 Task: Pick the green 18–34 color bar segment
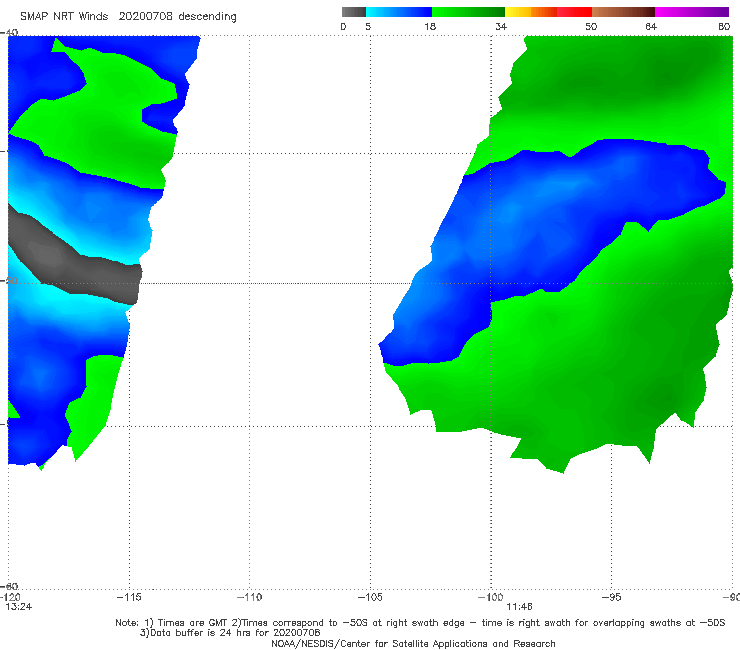(x=469, y=12)
